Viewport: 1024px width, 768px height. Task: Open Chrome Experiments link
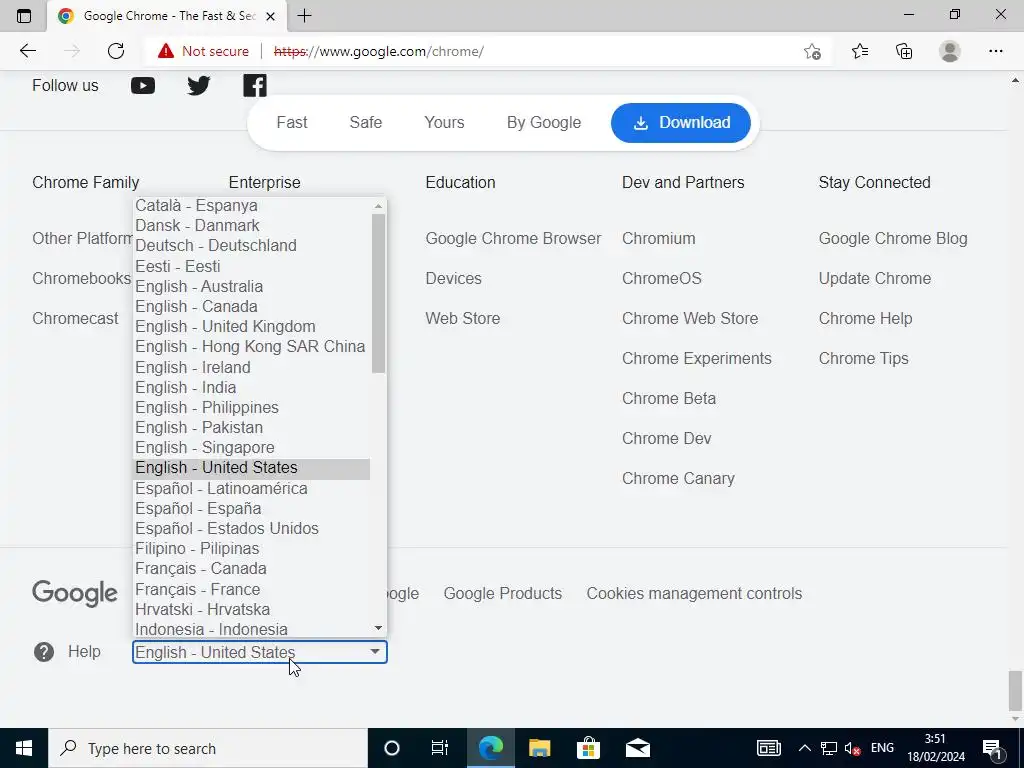point(696,358)
